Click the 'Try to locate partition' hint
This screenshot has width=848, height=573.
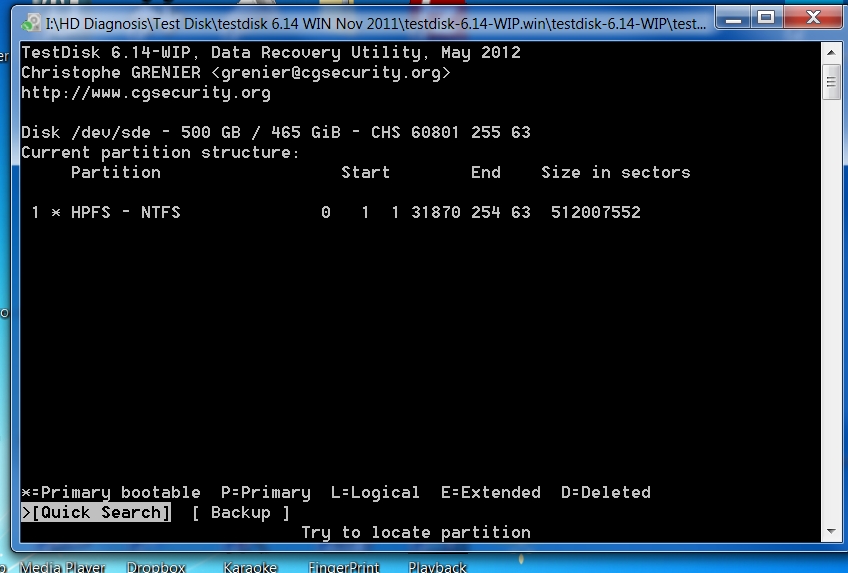416,532
